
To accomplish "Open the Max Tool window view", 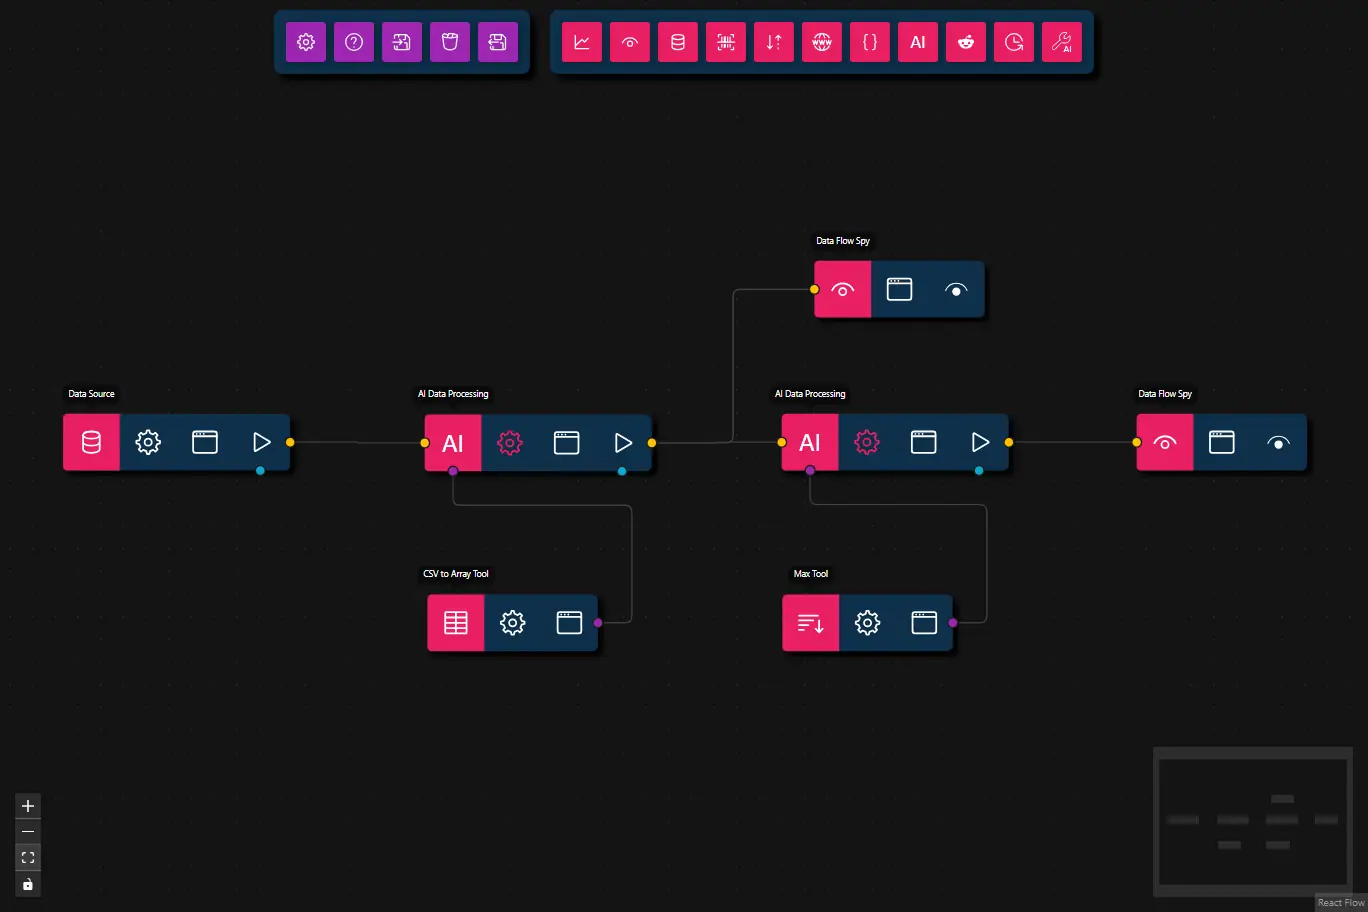I will [923, 622].
